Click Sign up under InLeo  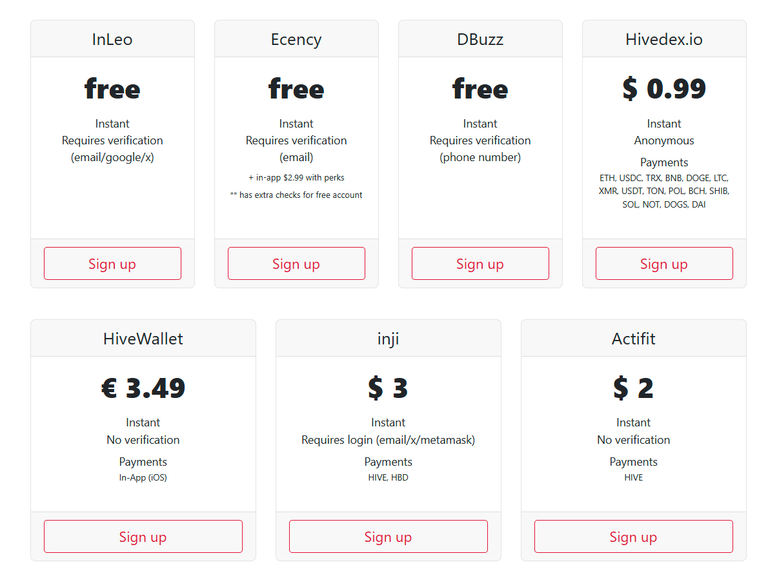click(x=112, y=263)
